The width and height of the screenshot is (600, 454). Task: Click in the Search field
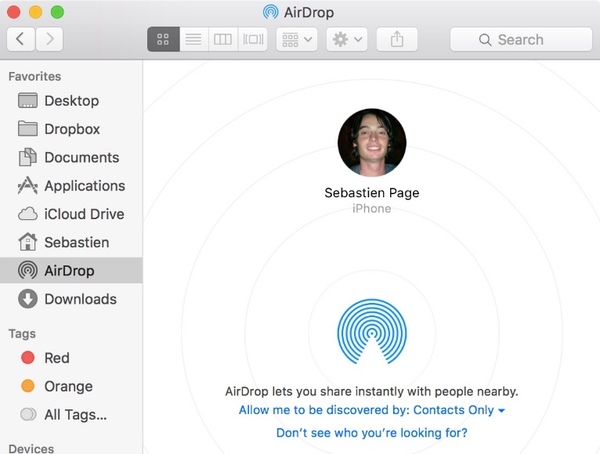521,39
